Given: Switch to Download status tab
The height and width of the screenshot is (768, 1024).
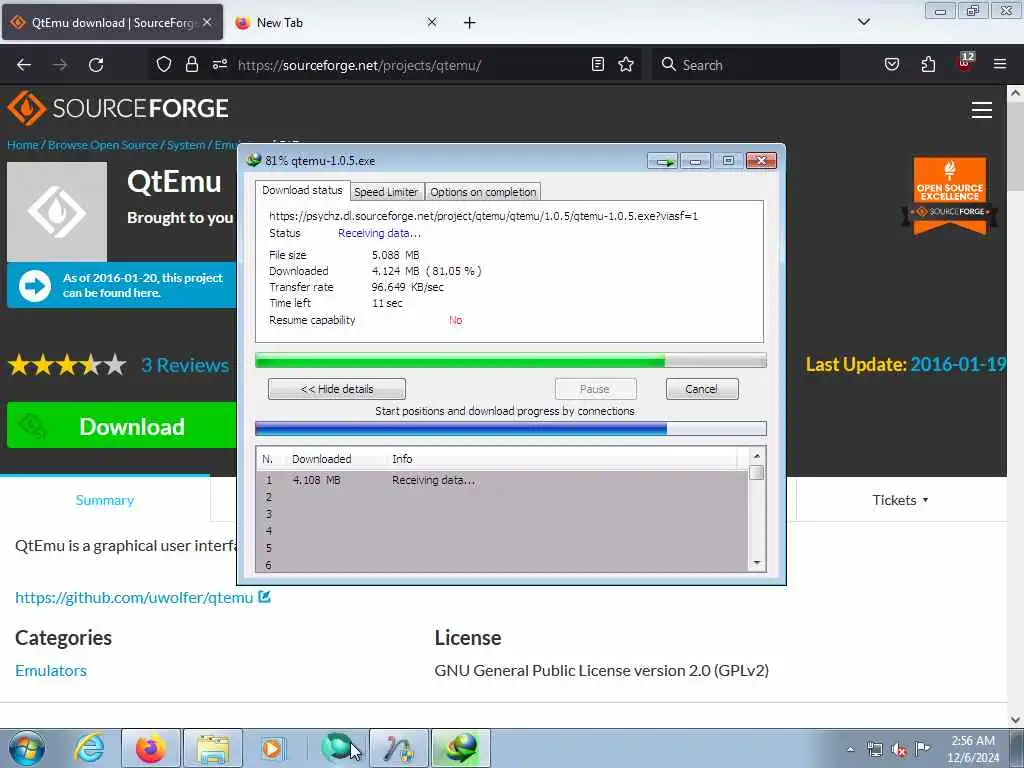Looking at the screenshot, I should click(302, 190).
